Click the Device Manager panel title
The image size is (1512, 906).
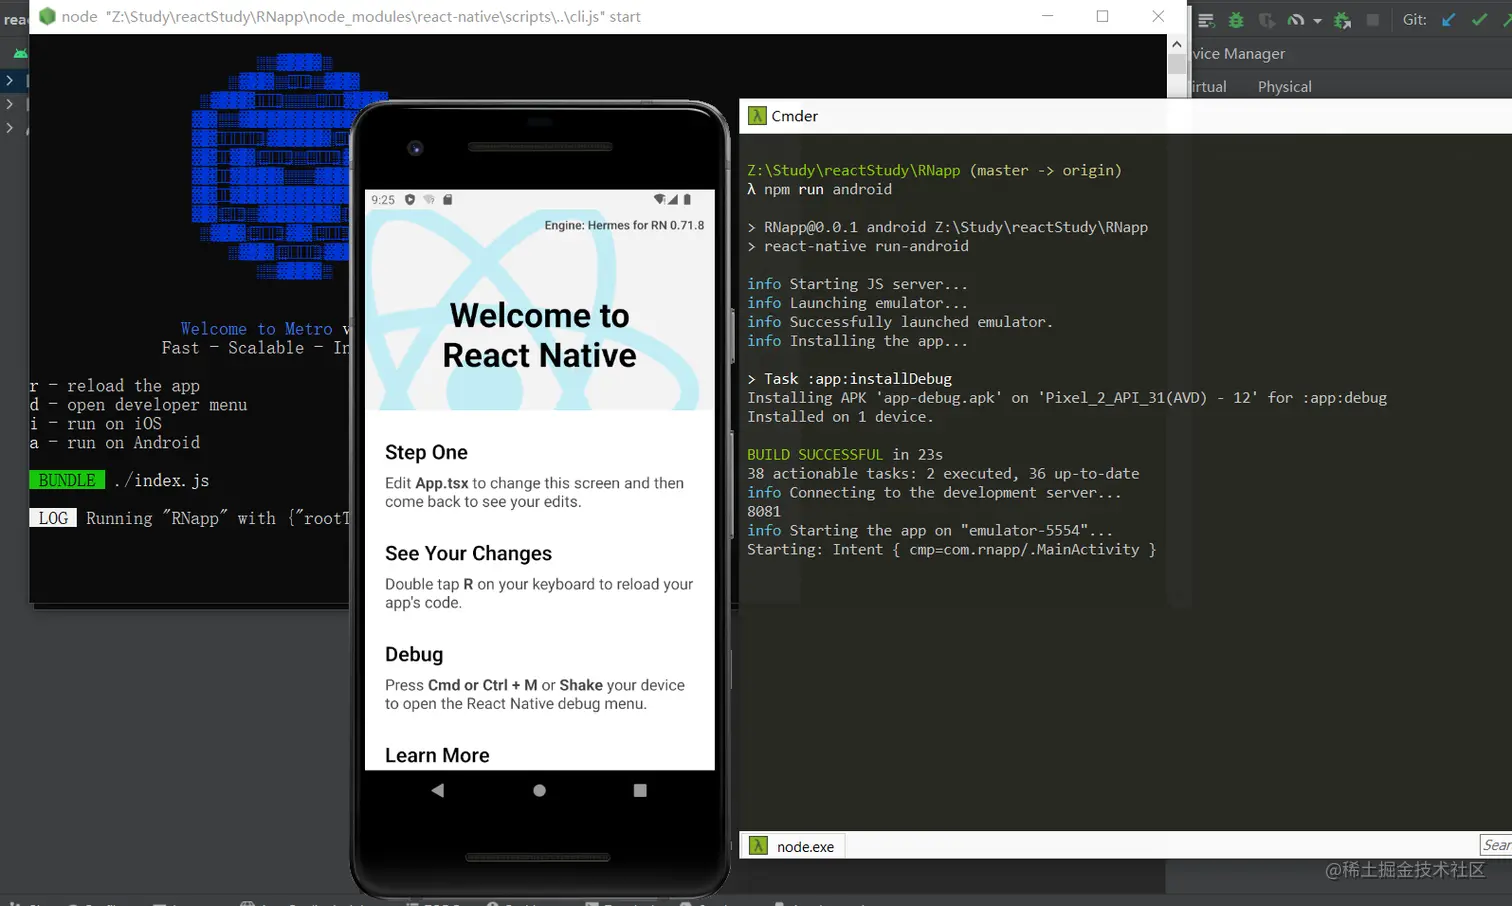click(1238, 54)
